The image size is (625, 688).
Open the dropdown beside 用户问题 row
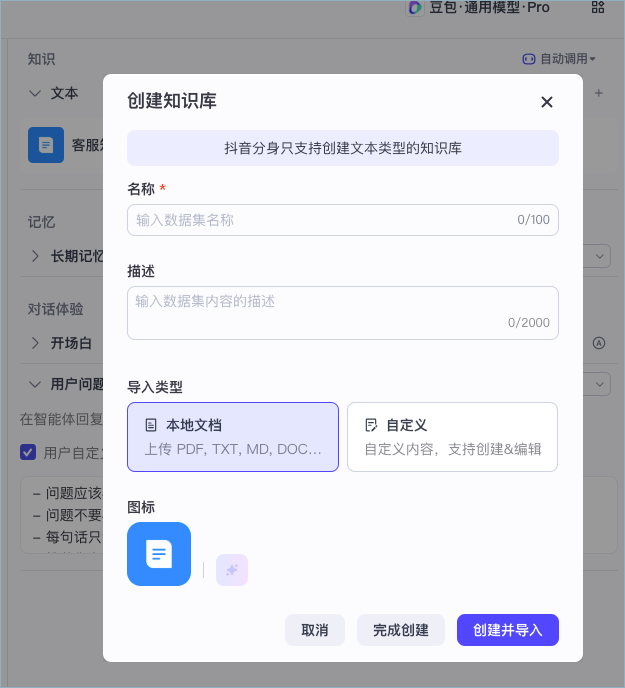tap(600, 384)
